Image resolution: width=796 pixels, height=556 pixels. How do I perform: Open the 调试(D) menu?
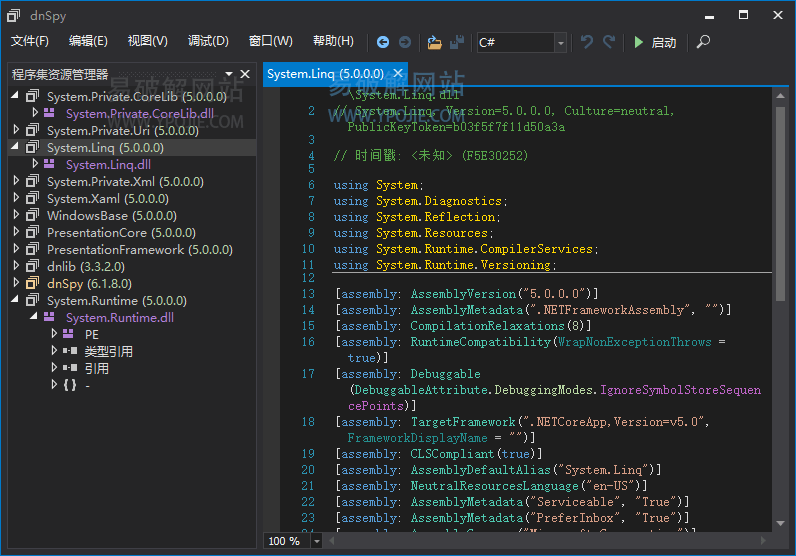click(x=208, y=41)
